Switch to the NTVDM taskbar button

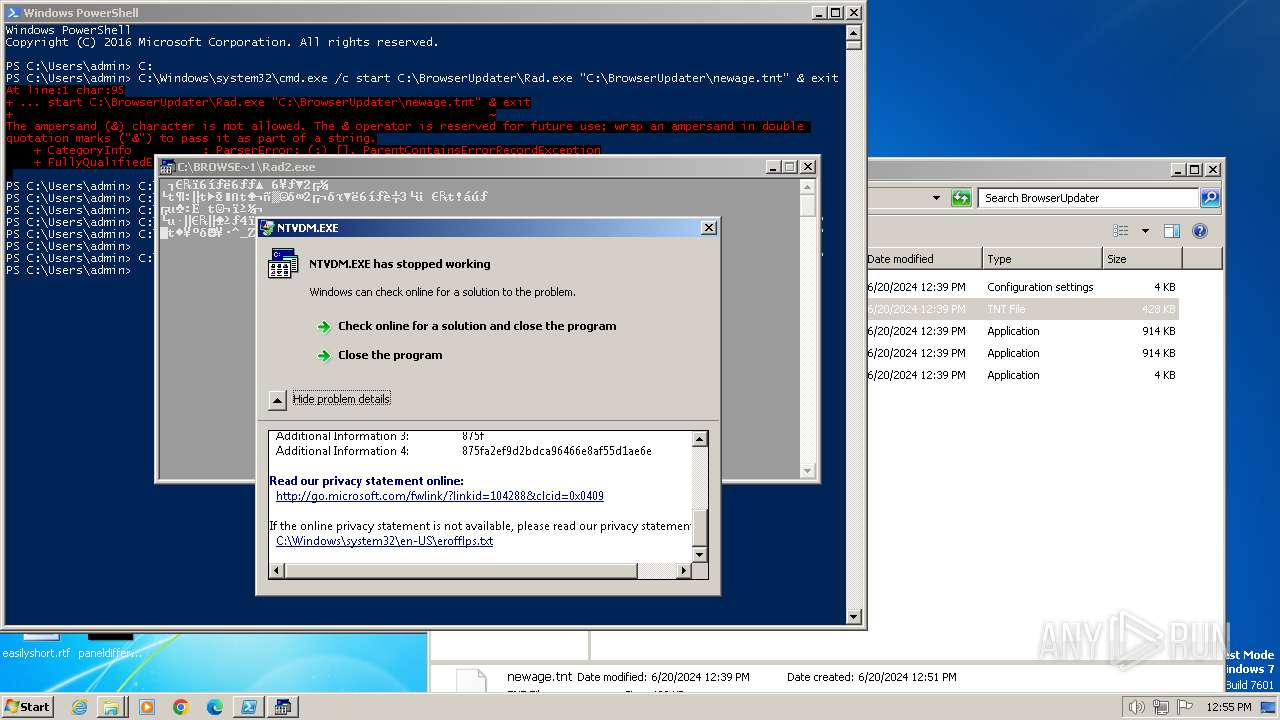(x=282, y=707)
